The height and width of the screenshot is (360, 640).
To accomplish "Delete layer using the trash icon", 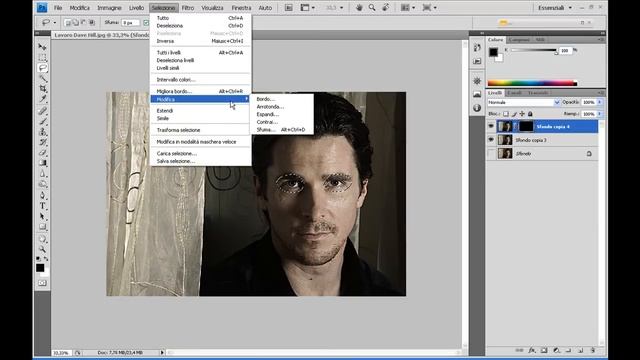I will [593, 350].
